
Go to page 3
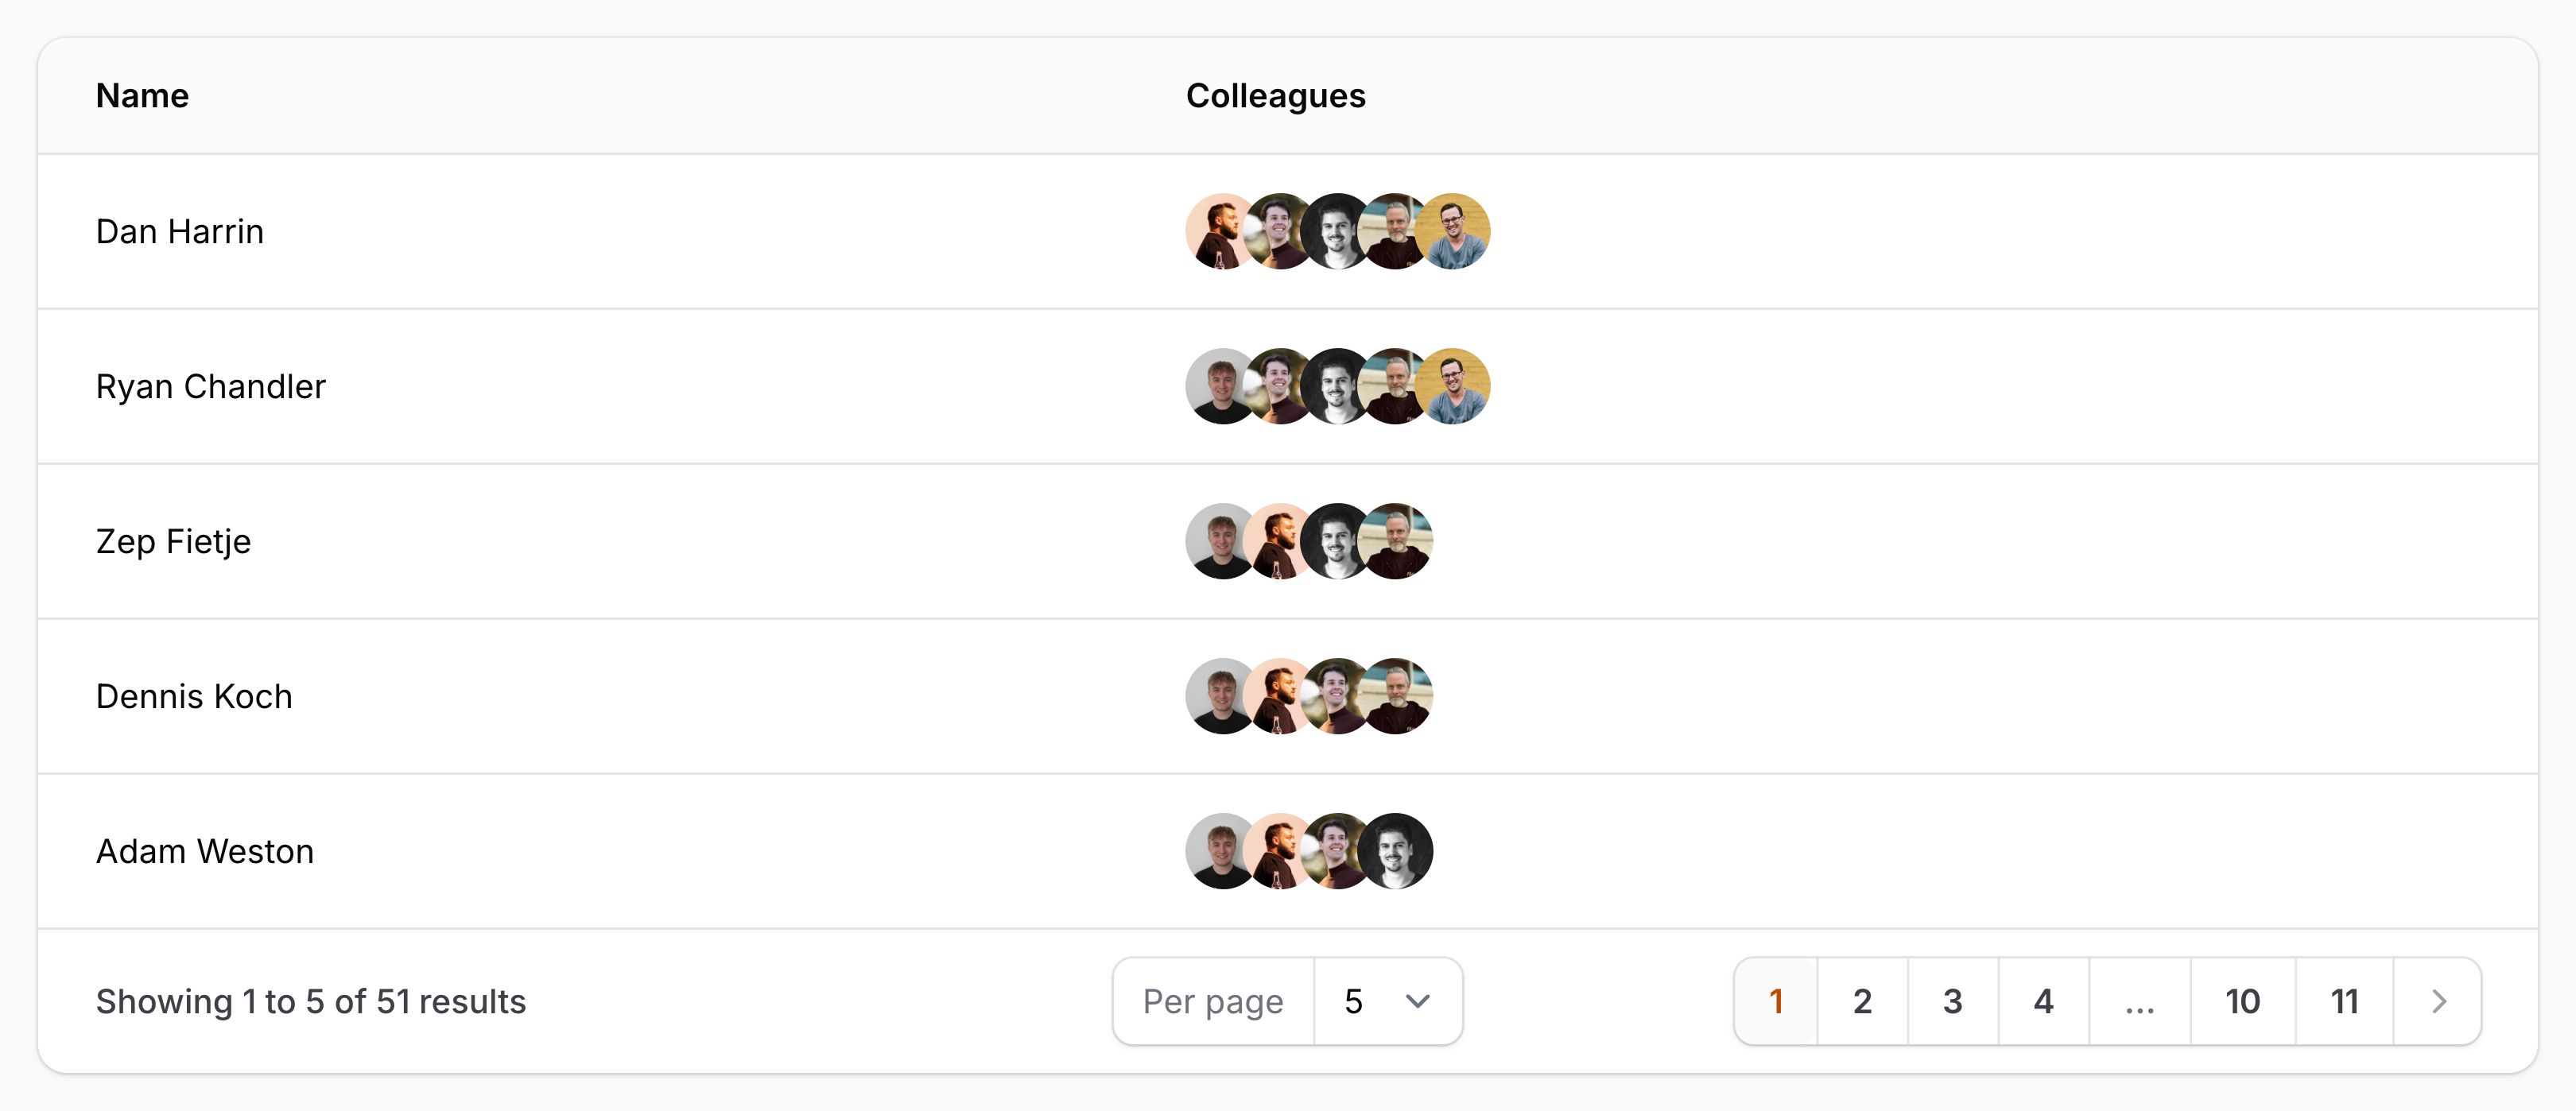(1952, 1001)
